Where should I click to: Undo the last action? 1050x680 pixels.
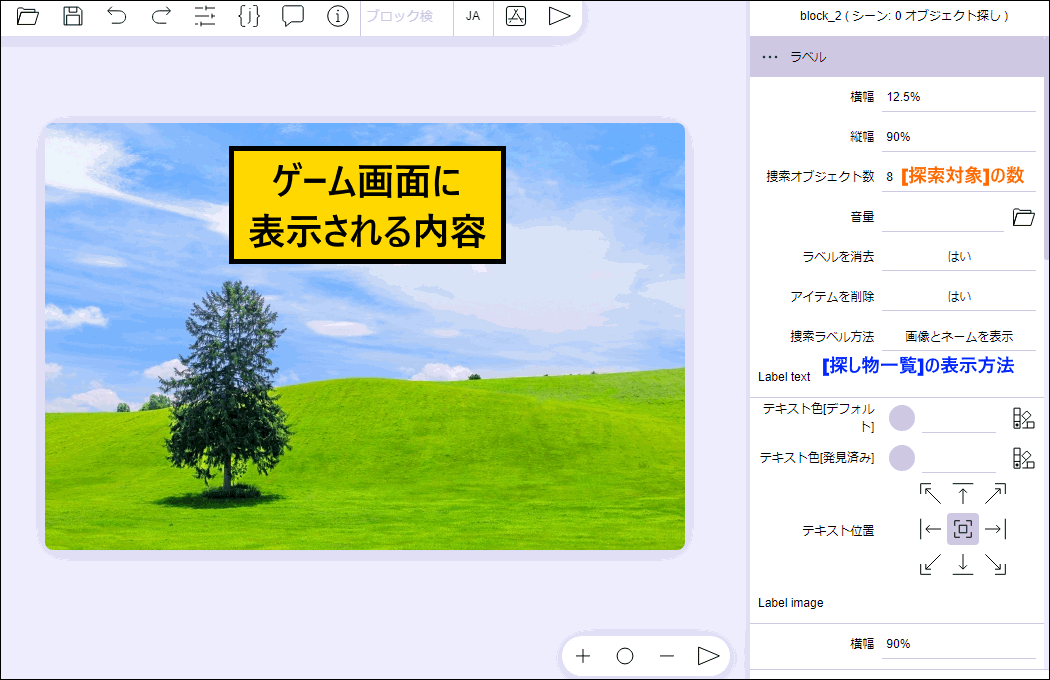117,16
